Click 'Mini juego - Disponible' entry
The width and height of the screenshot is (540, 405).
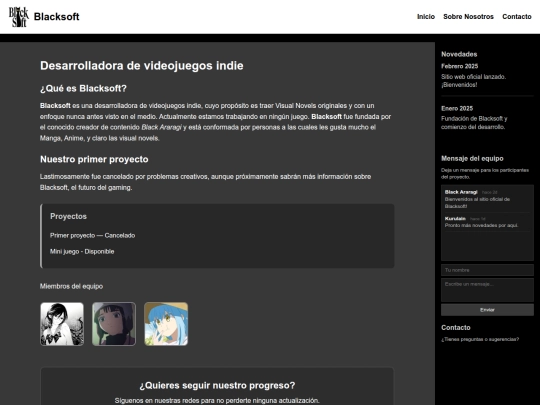pos(82,251)
